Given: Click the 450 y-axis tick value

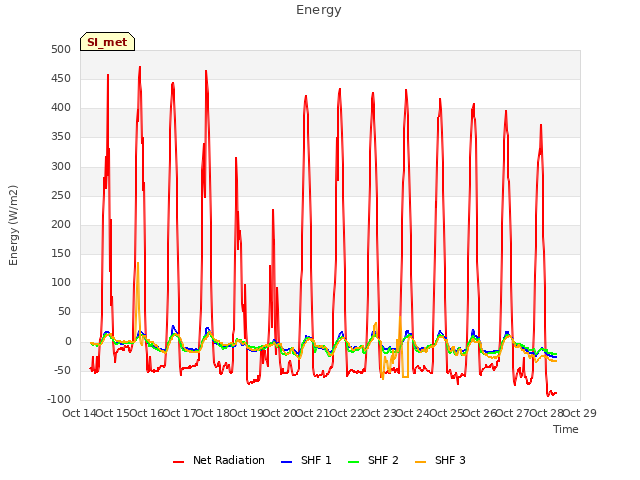Looking at the screenshot, I should [x=61, y=78].
